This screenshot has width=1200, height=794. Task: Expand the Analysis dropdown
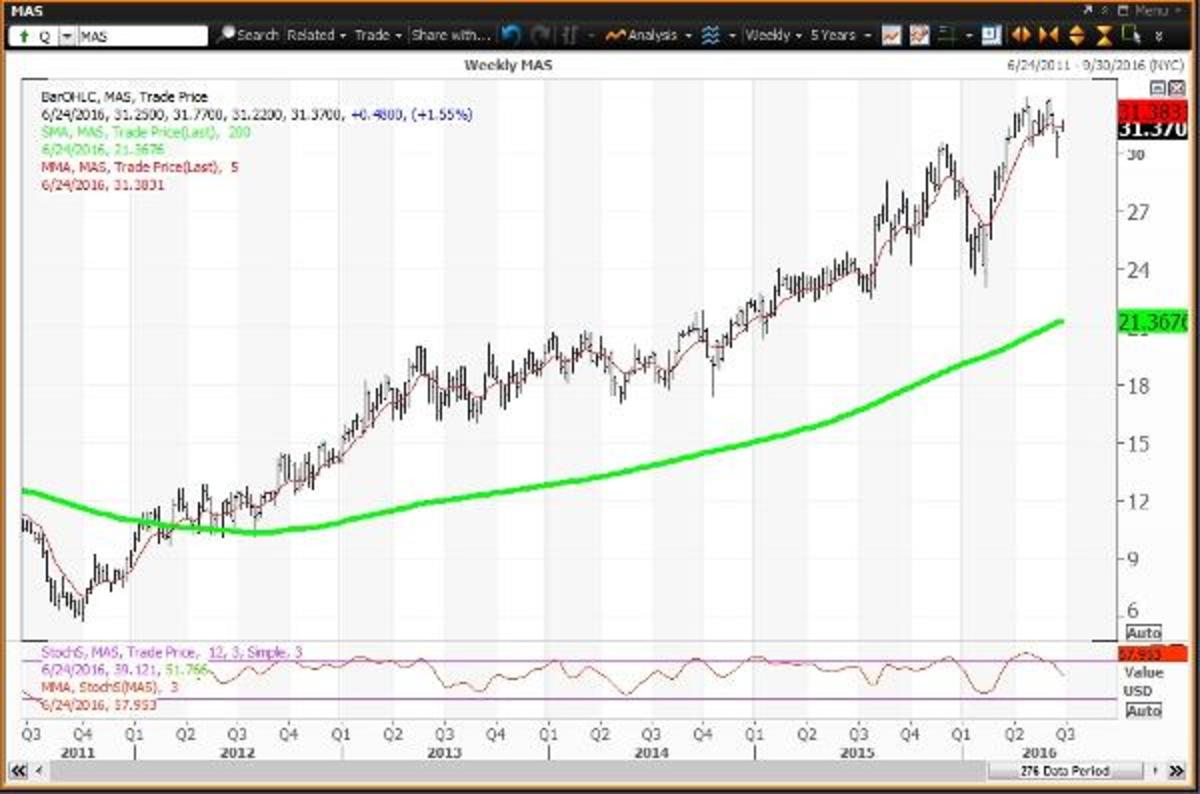pos(655,35)
